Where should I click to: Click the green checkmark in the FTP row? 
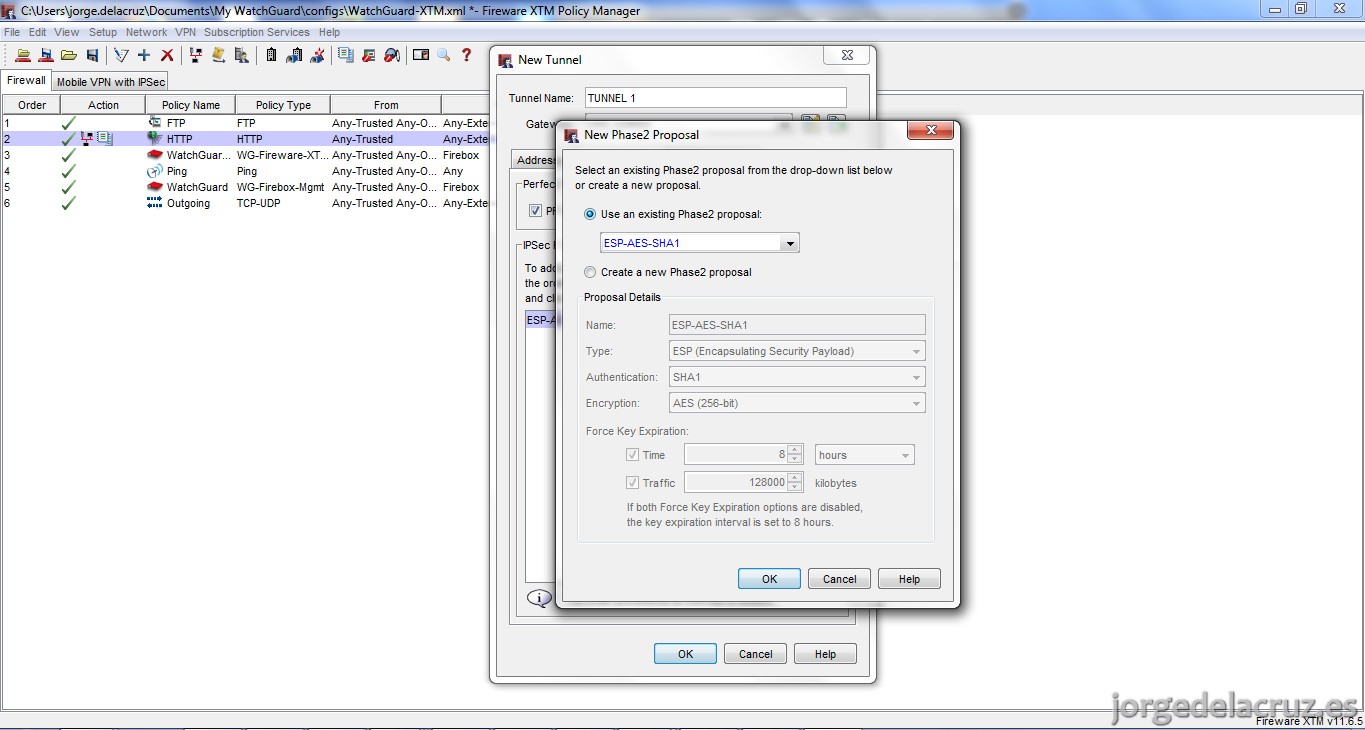coord(68,123)
